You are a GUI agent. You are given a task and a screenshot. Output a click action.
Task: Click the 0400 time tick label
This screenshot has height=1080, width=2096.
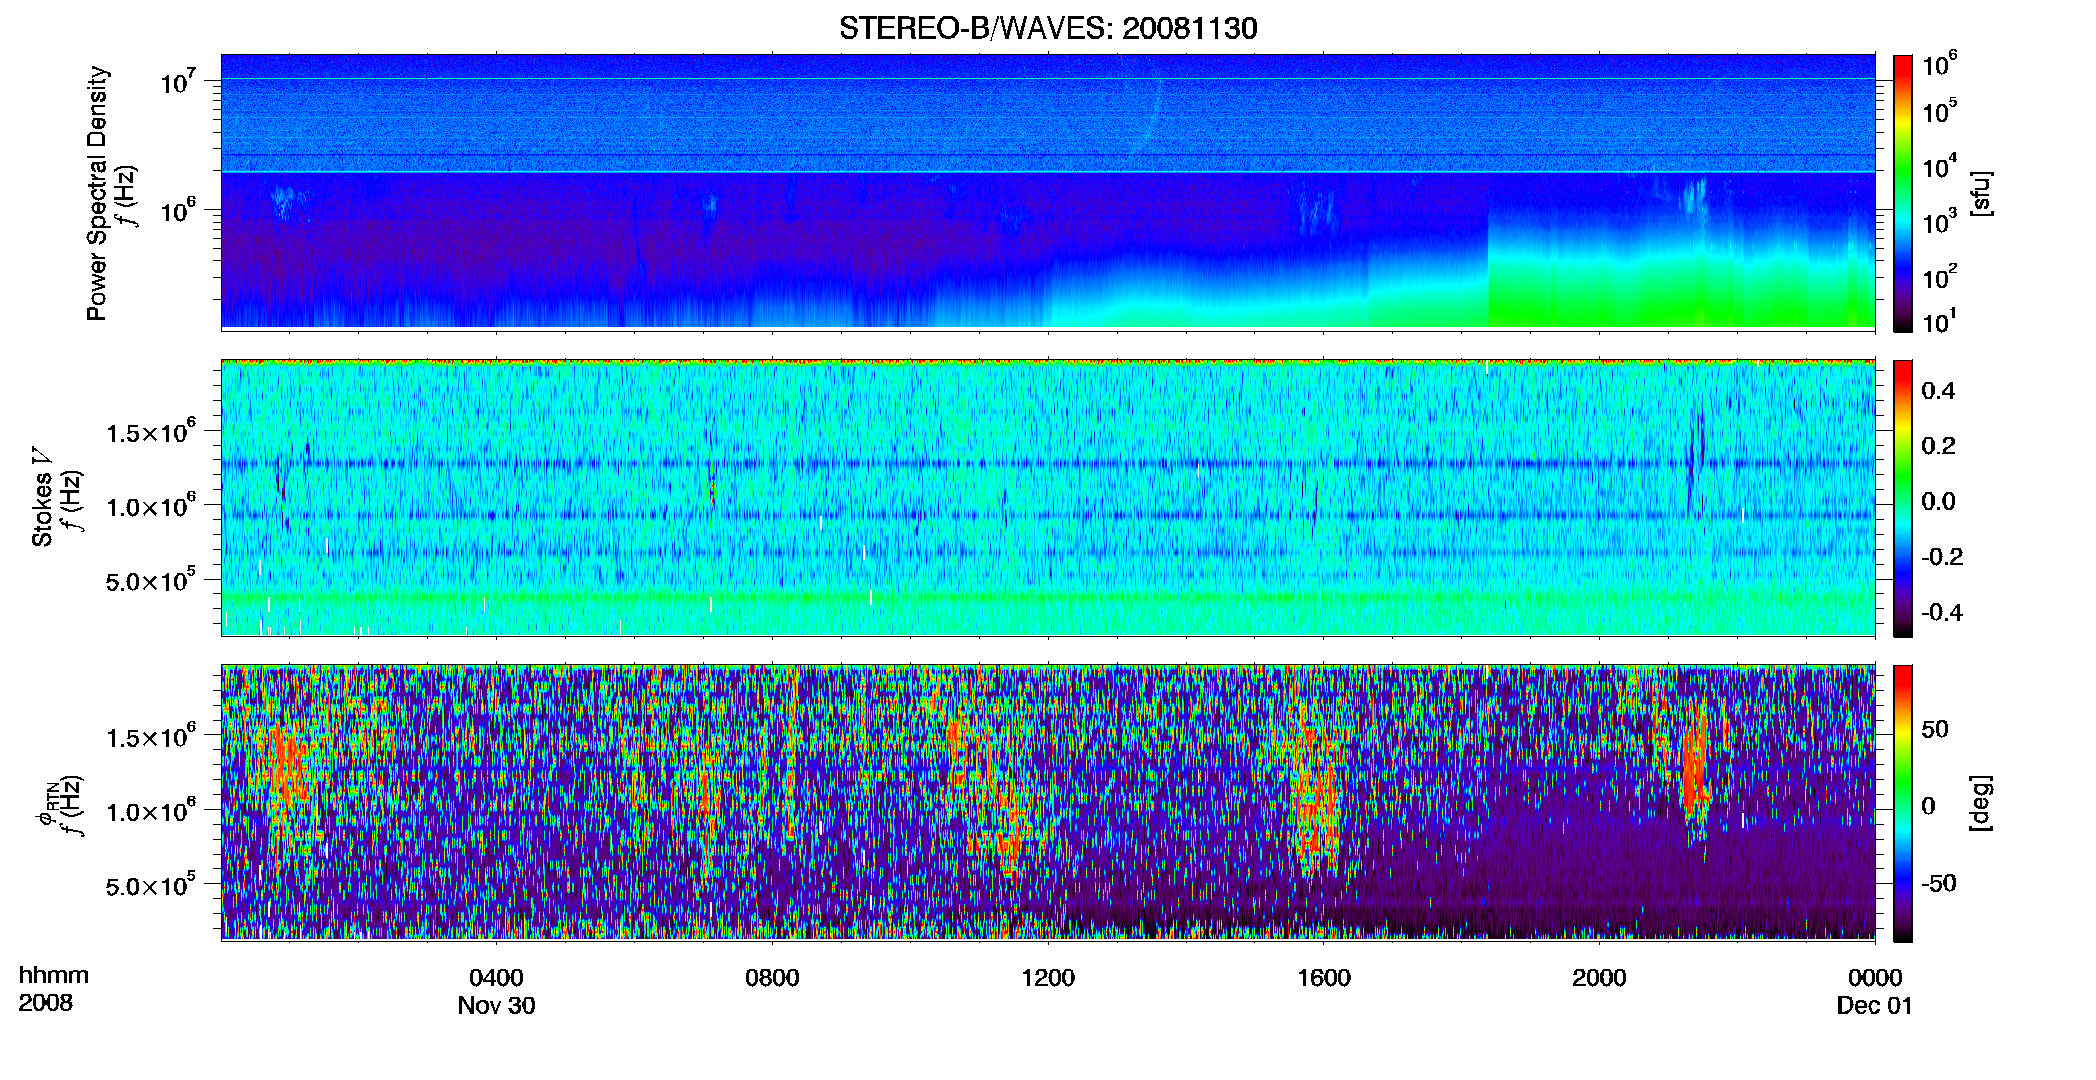click(496, 978)
